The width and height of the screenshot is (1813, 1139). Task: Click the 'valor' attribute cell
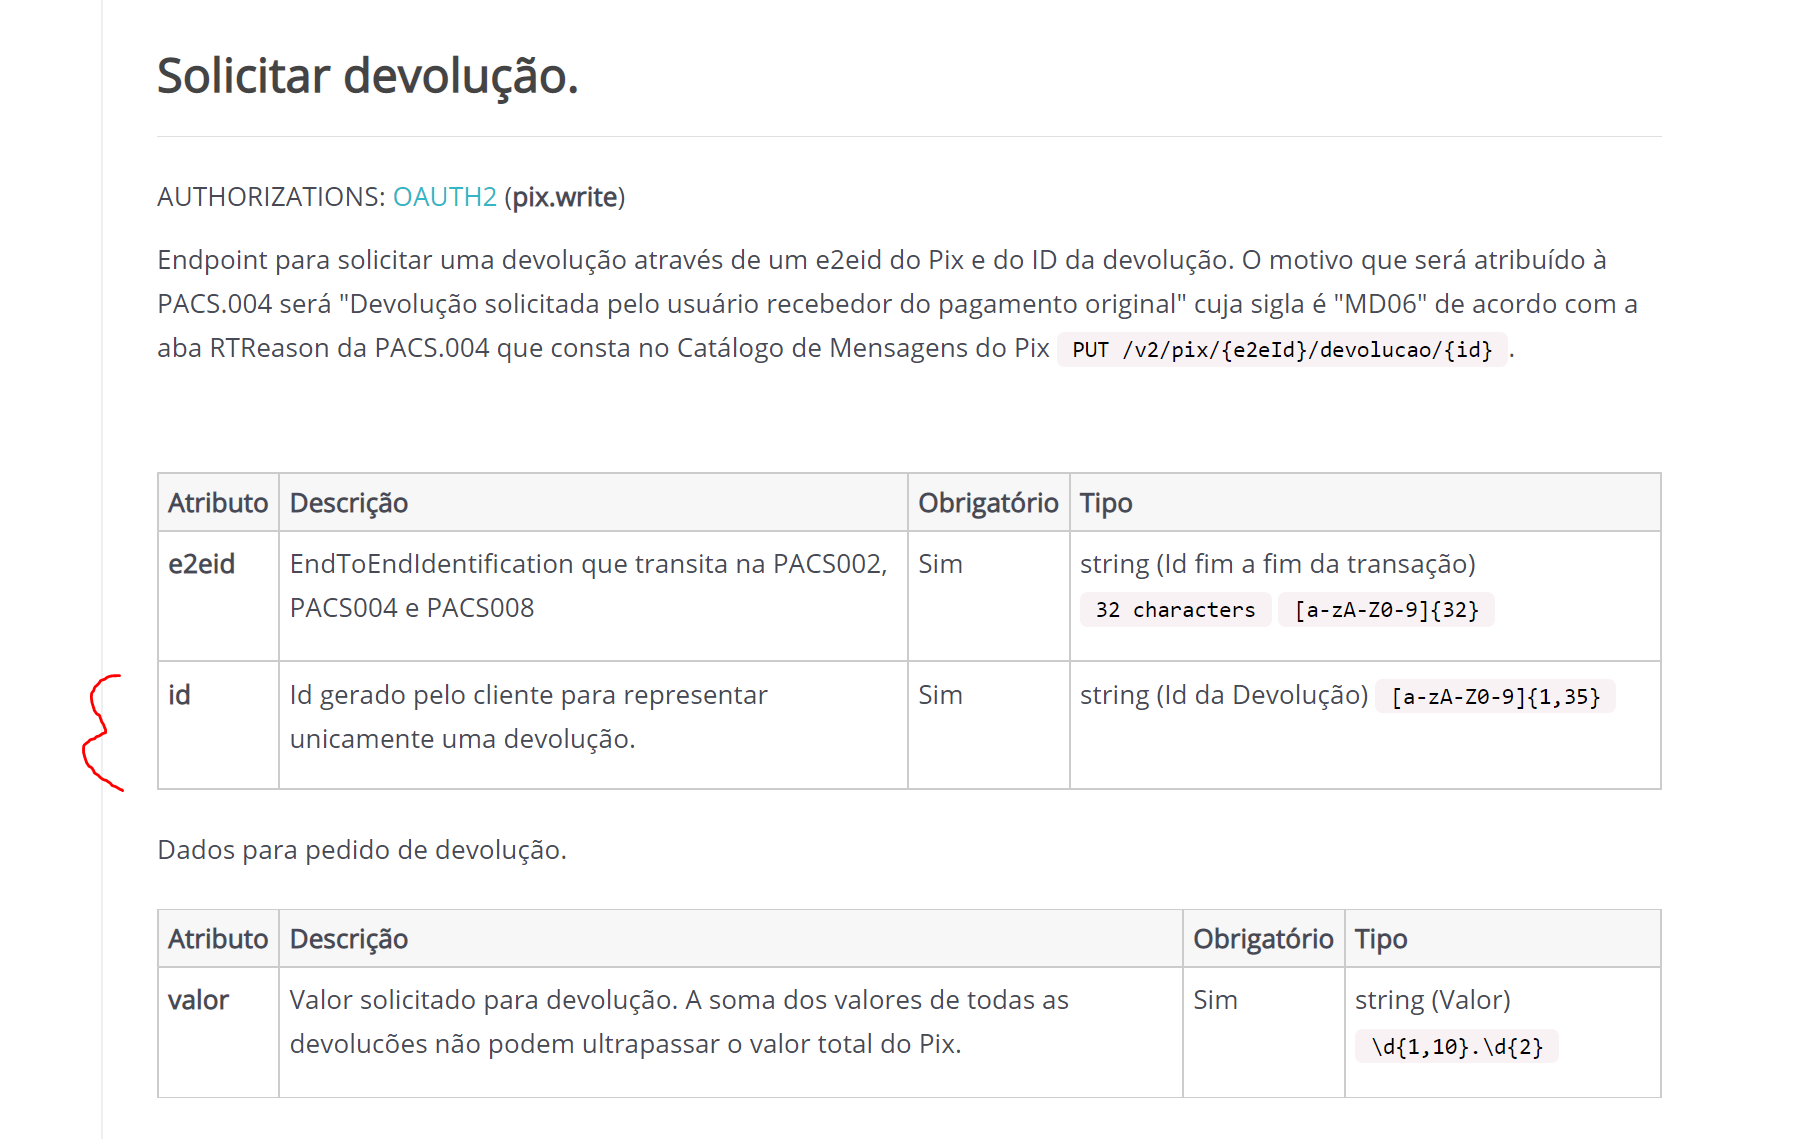coord(218,1032)
